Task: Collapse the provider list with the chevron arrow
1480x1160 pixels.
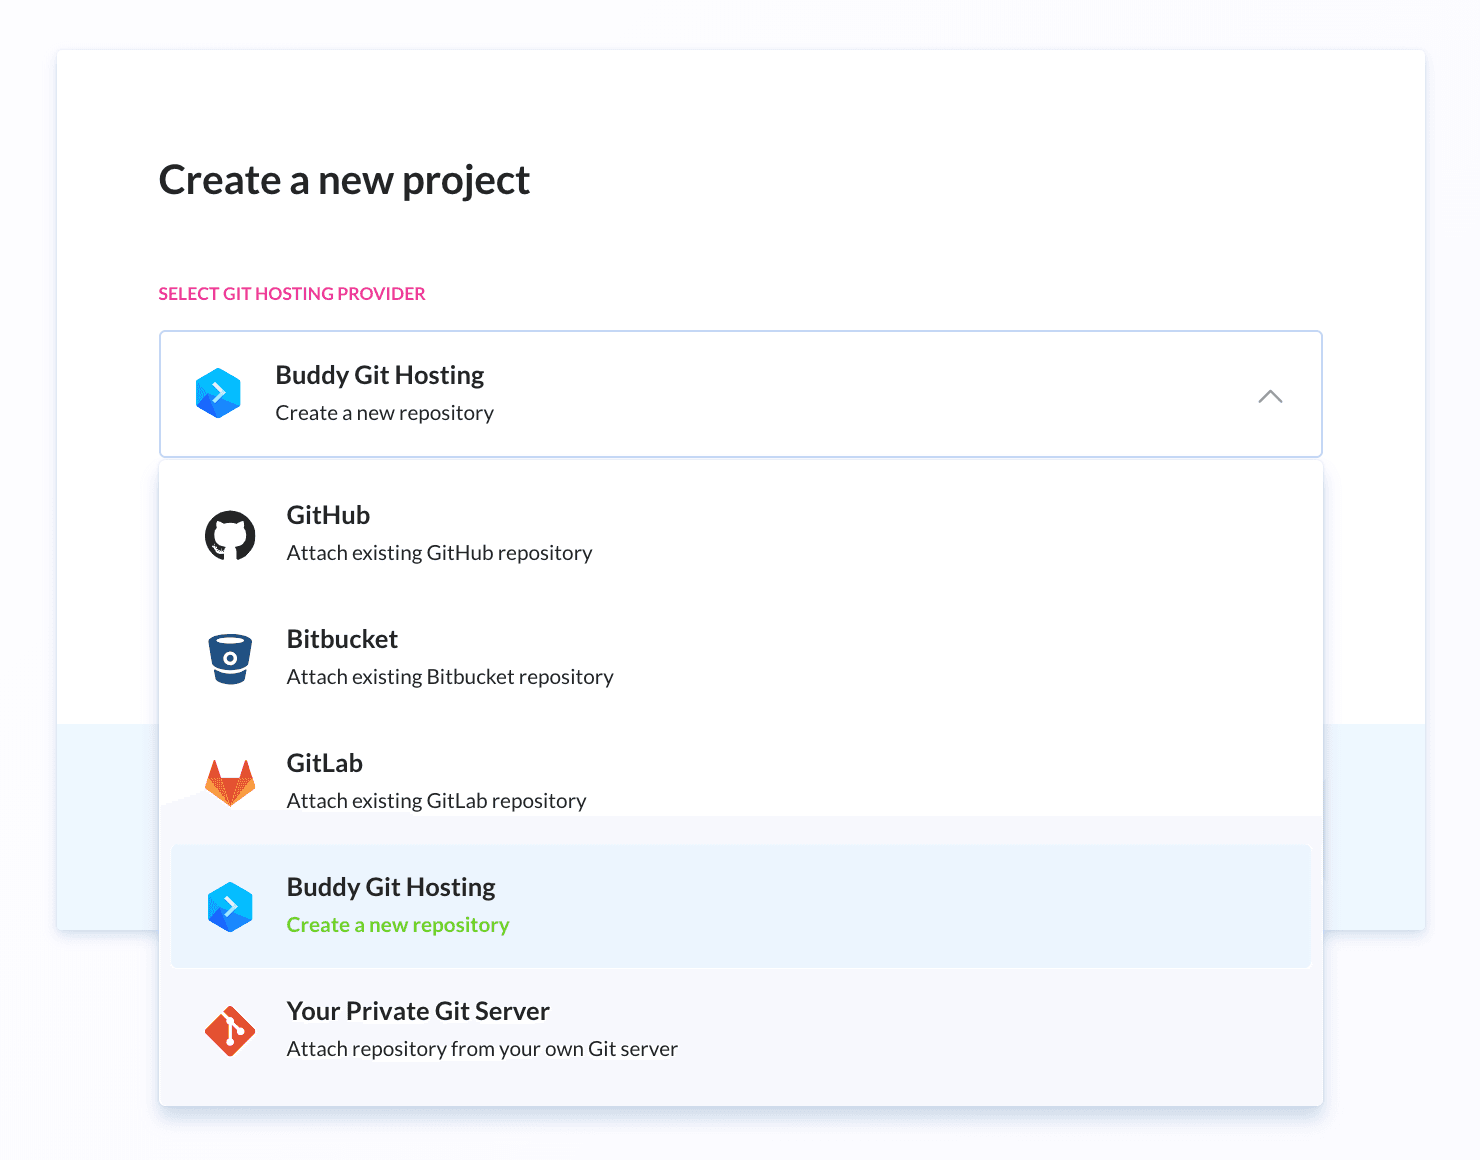Action: [1269, 396]
